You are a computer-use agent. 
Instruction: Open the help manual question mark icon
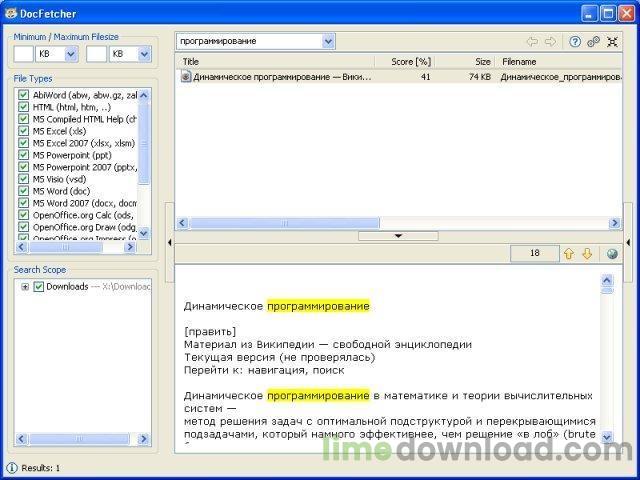(x=575, y=42)
